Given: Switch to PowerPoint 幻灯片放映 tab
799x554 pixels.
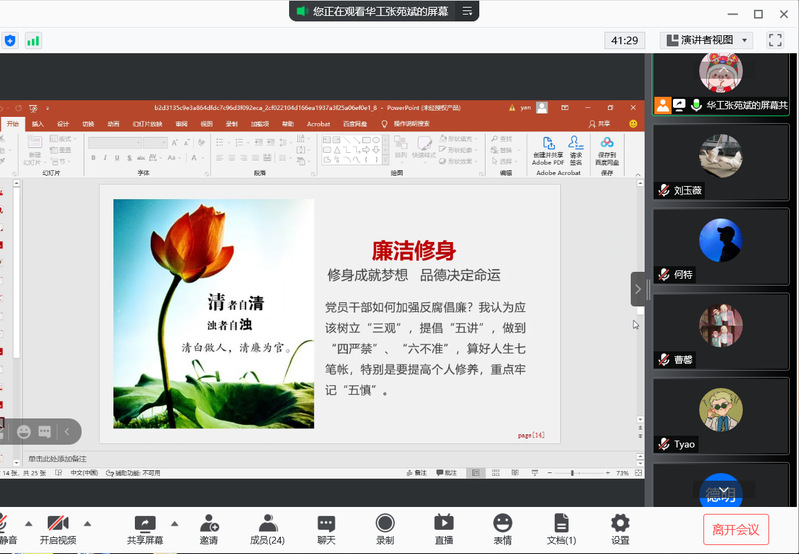Looking at the screenshot, I should point(147,124).
